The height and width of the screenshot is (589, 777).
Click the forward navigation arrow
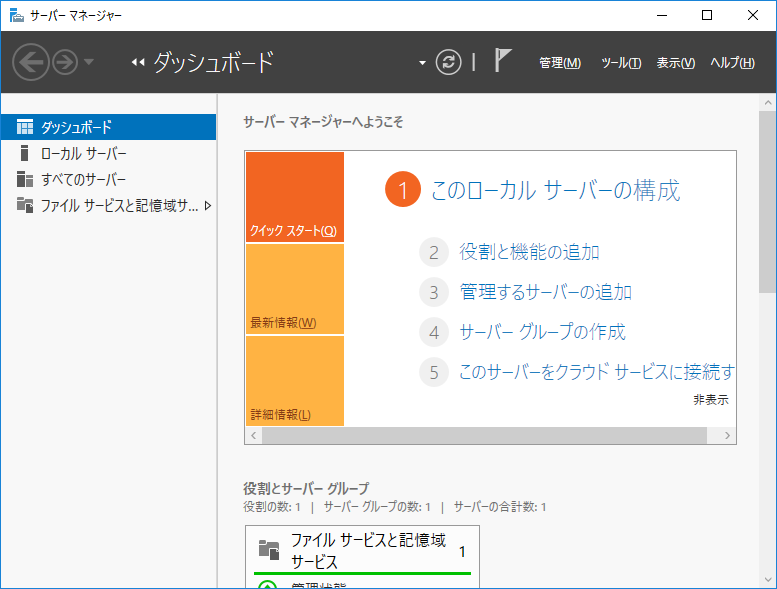(x=65, y=62)
